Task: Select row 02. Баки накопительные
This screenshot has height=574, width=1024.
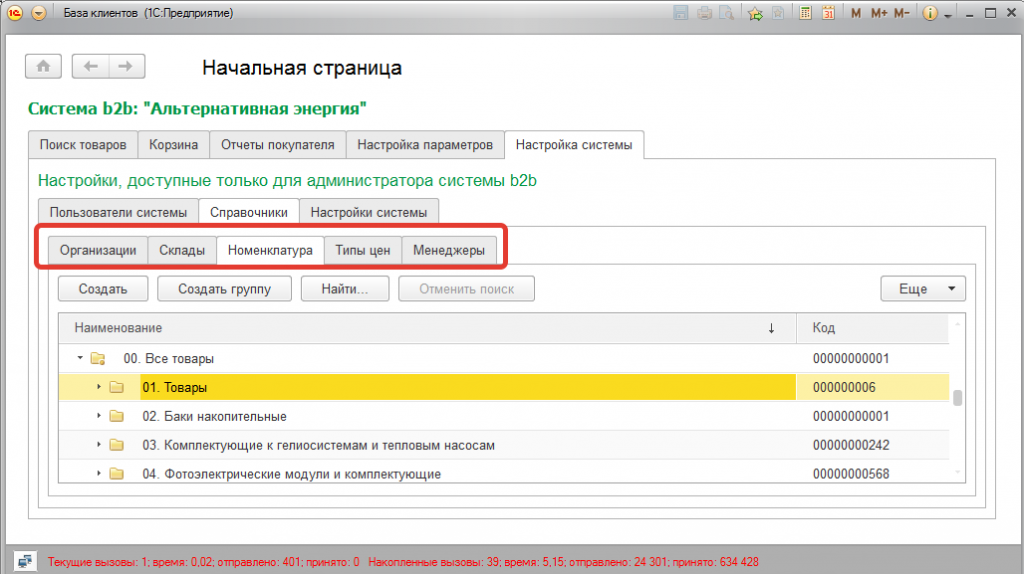Action: [x=504, y=416]
